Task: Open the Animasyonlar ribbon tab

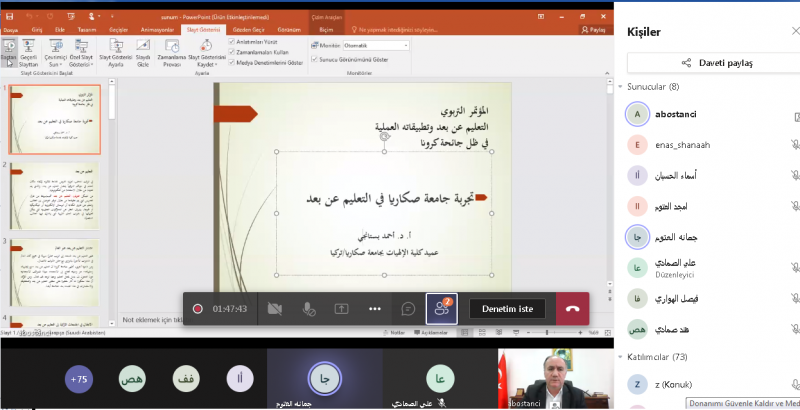Action: pos(158,30)
